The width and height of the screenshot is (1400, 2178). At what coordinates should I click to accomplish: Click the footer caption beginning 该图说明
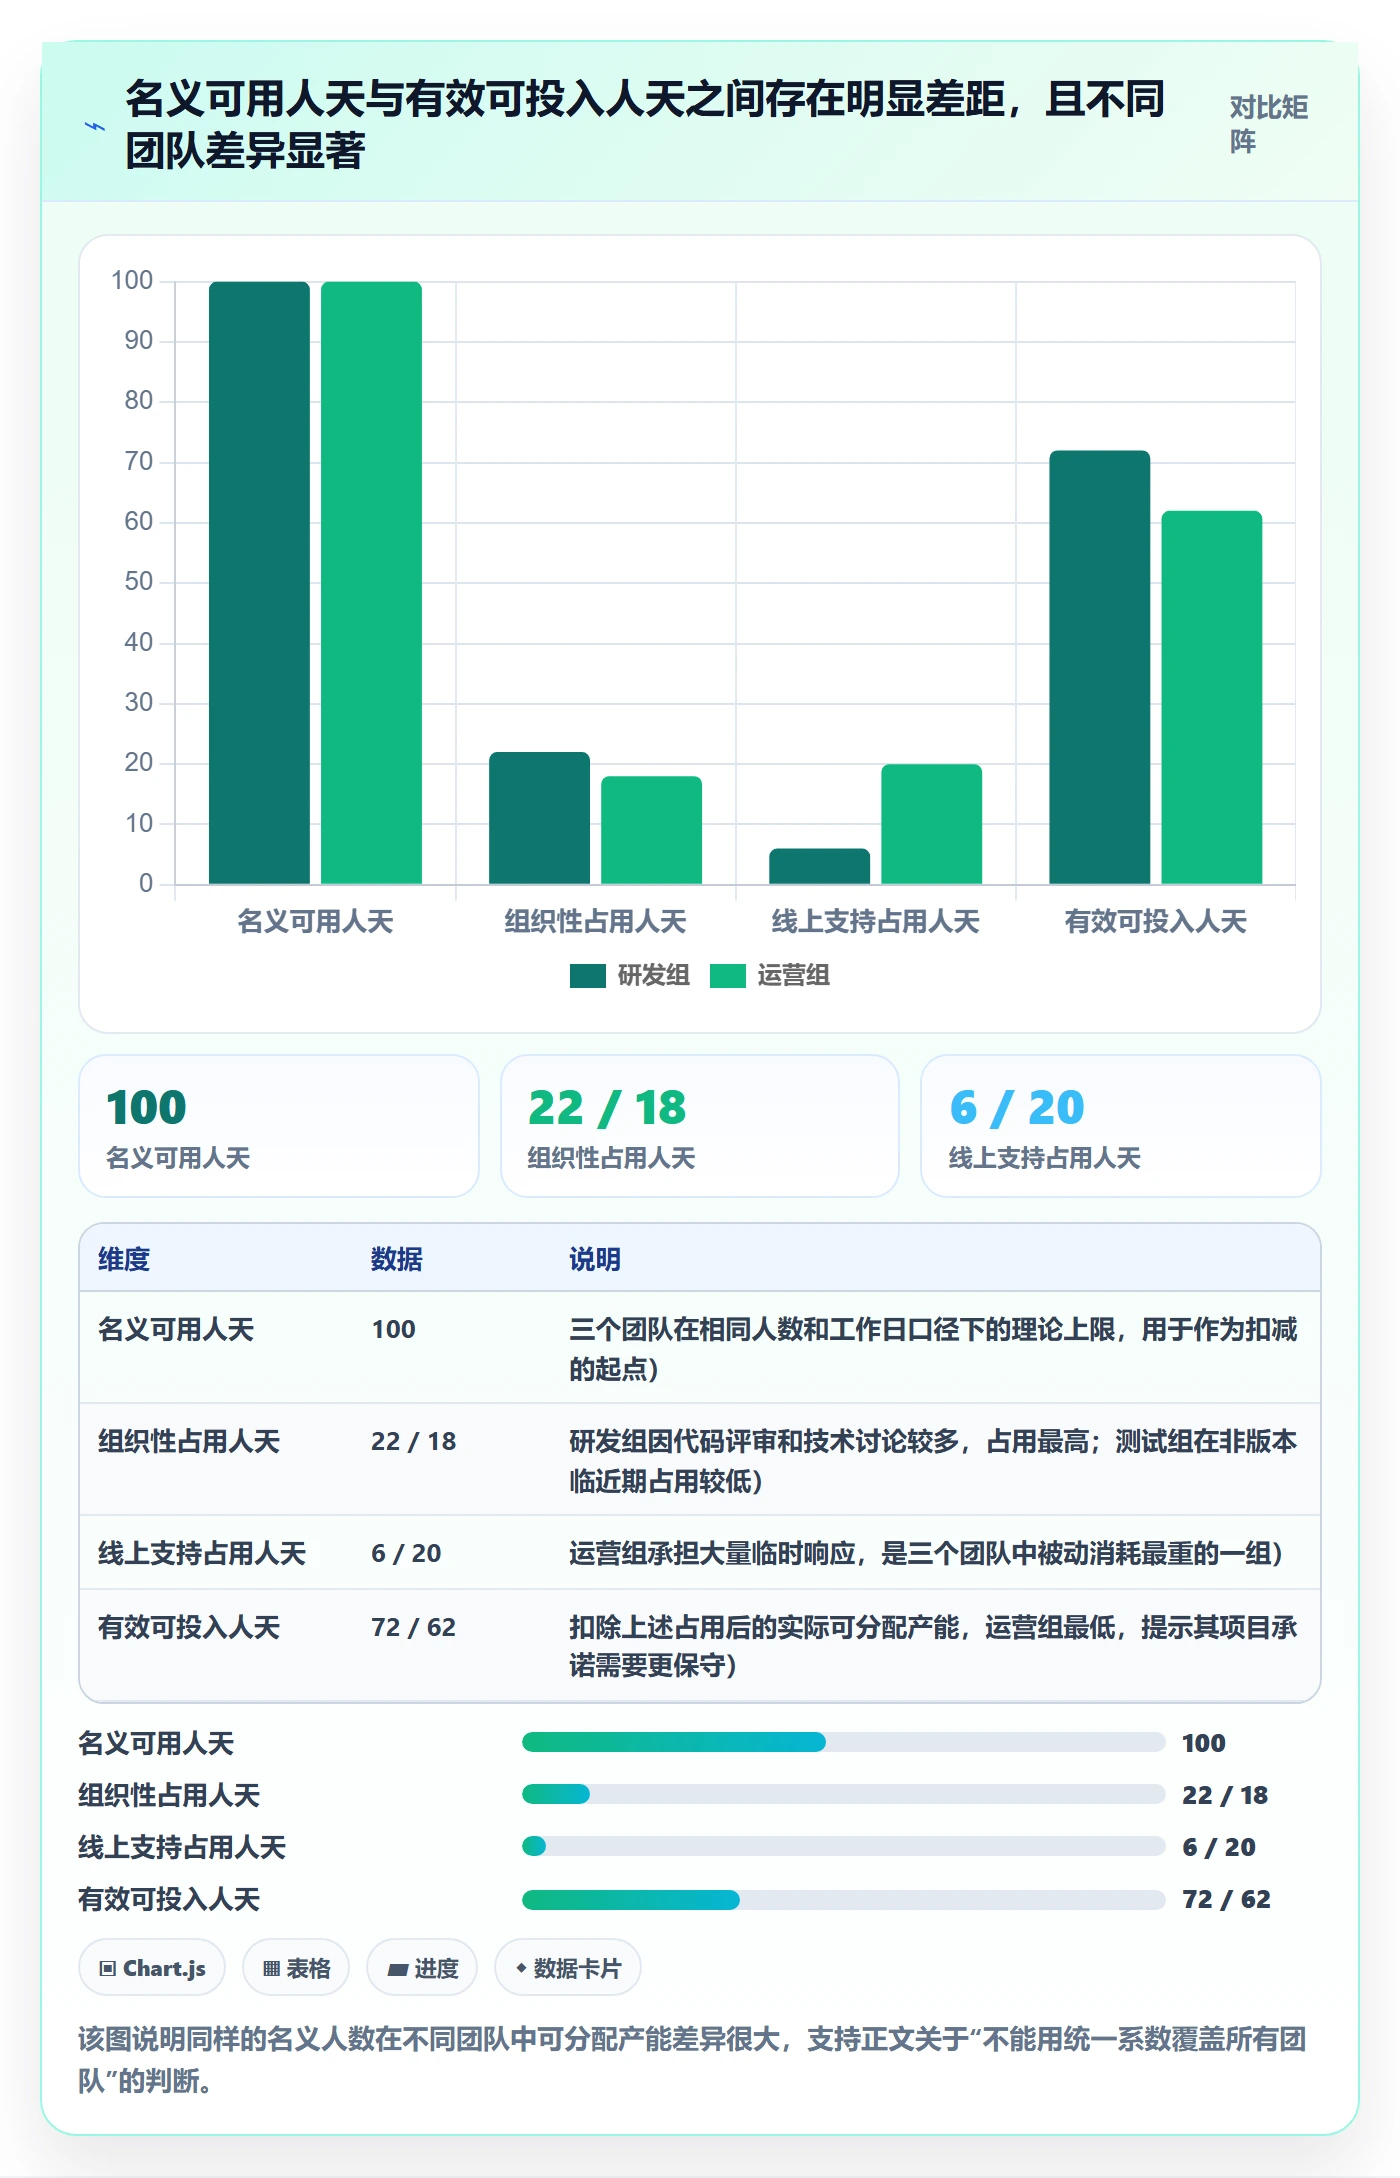(692, 2060)
